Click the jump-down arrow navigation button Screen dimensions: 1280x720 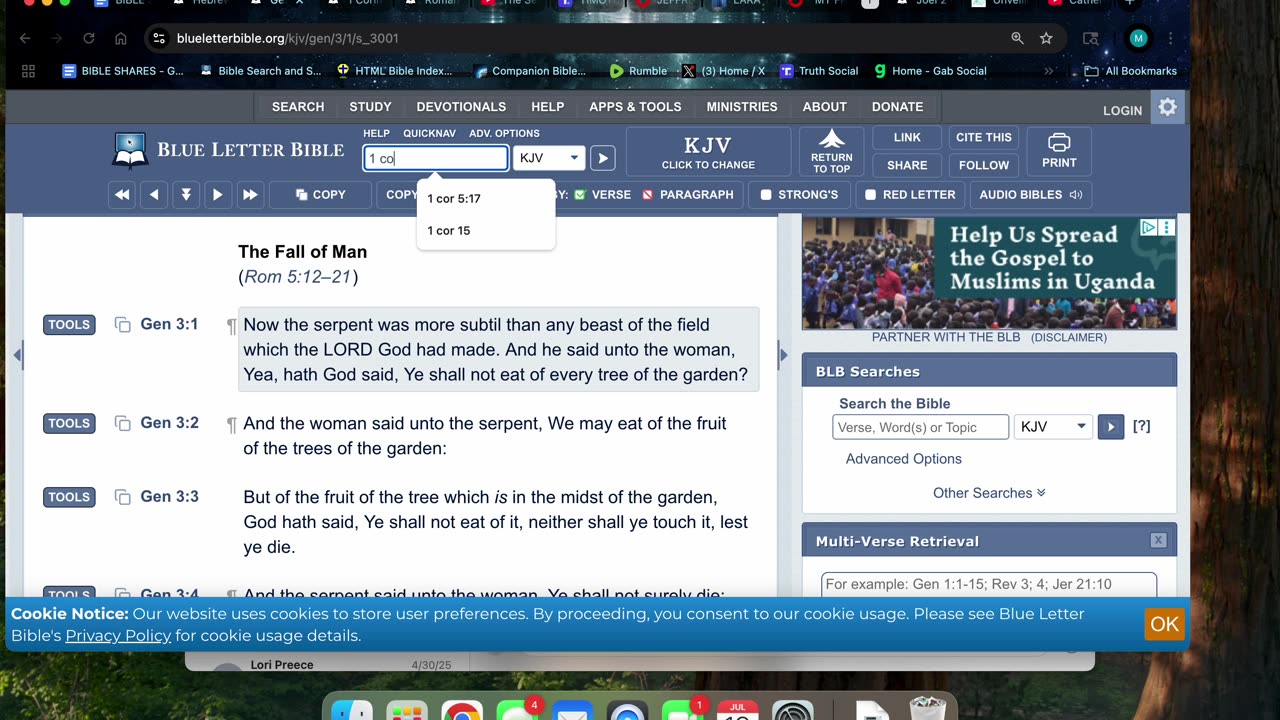pyautogui.click(x=186, y=195)
